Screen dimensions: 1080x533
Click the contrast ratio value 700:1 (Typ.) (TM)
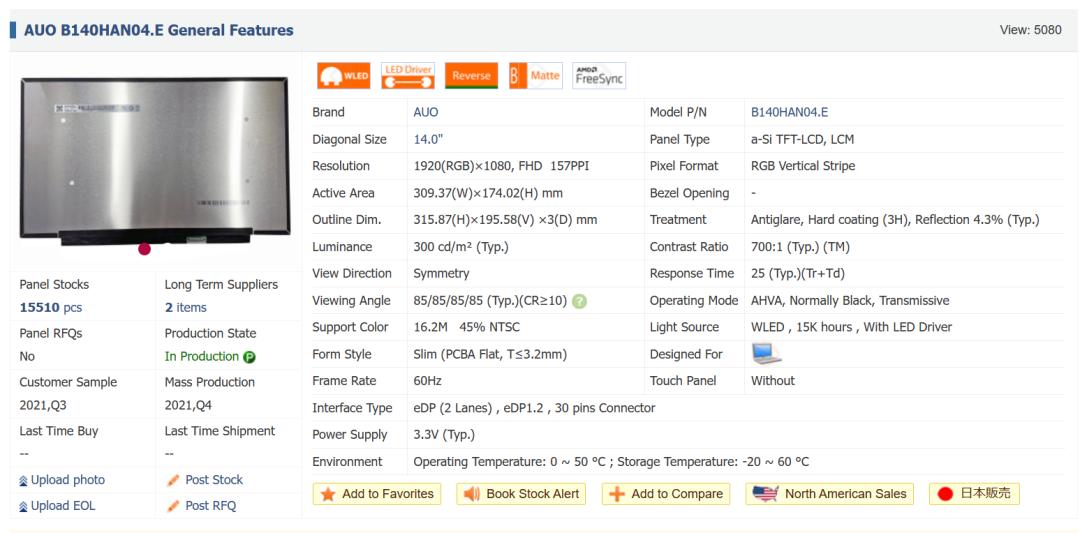click(x=801, y=247)
